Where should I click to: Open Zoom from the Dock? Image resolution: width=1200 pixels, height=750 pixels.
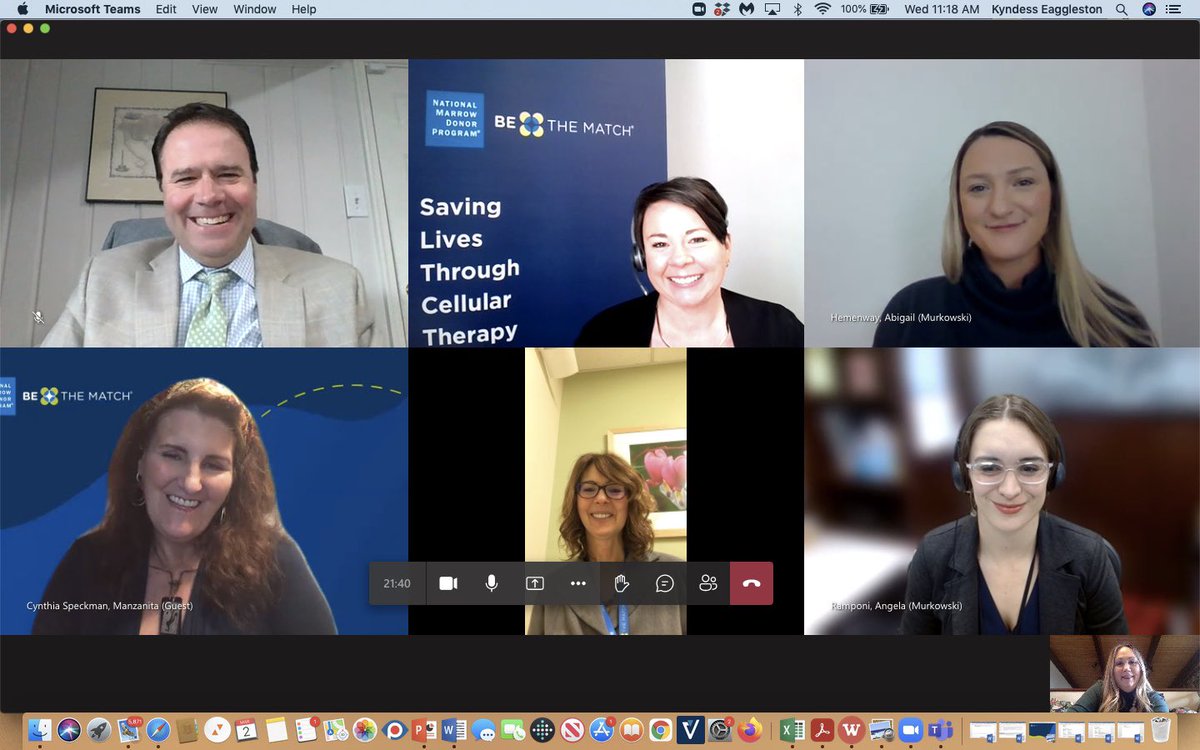coord(911,730)
